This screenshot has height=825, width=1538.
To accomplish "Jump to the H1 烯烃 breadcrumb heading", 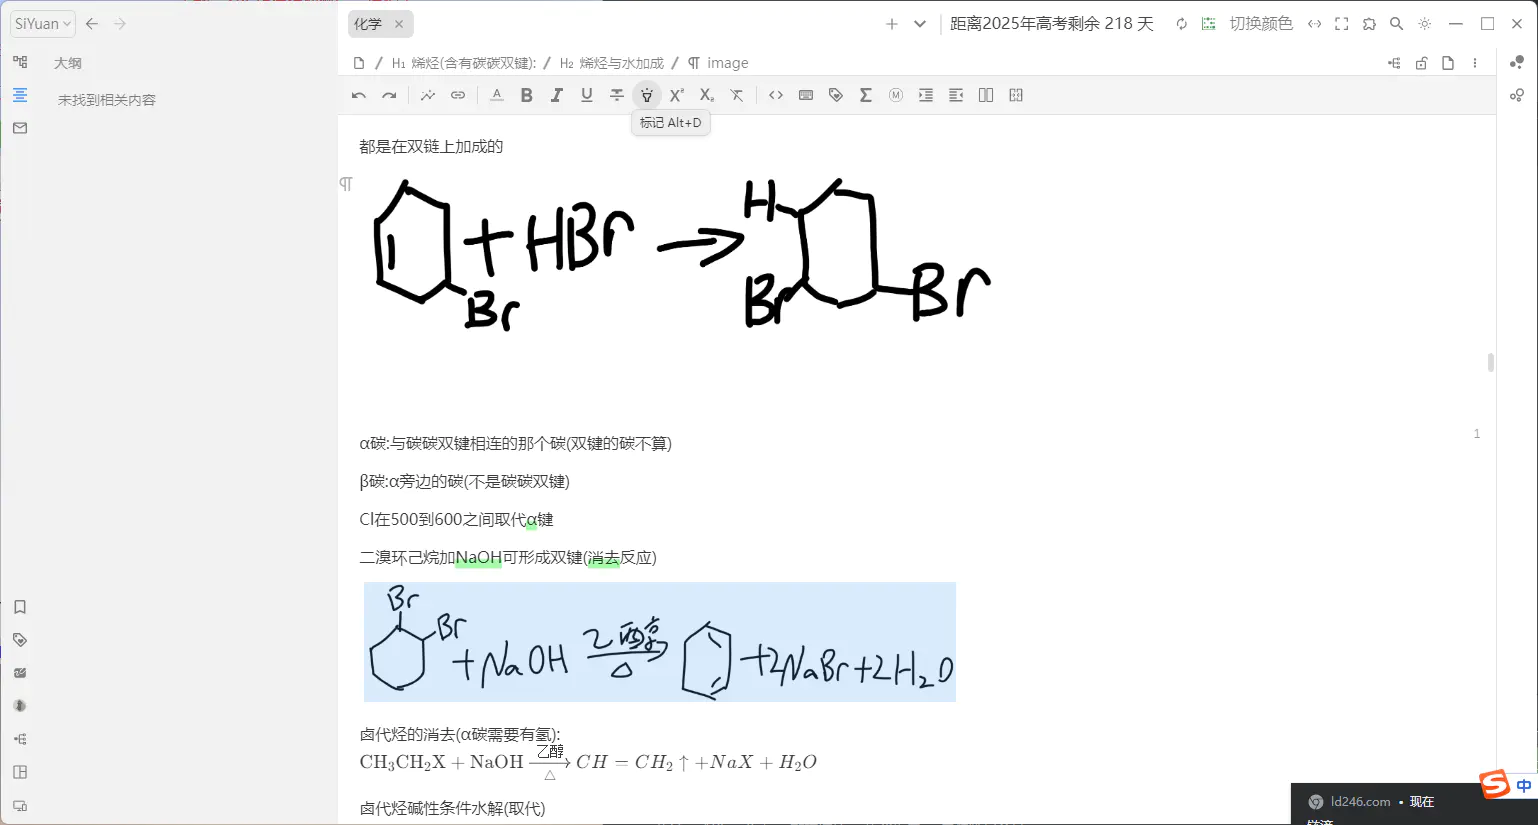I will coord(464,63).
